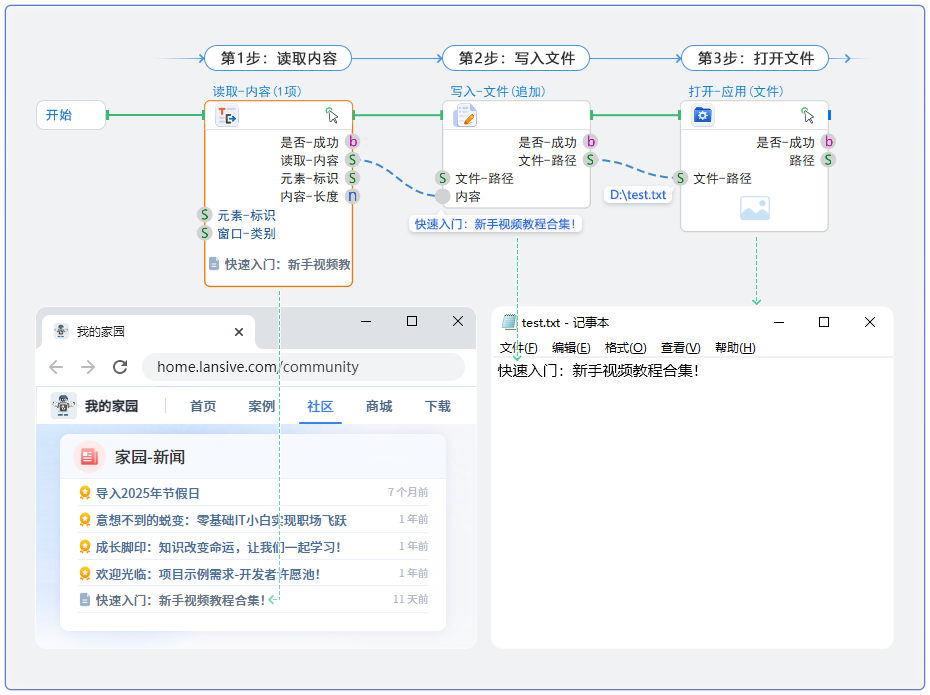This screenshot has height=695, width=930.
Task: Click the cursor picker icon in 读取-内容 node
Action: click(332, 116)
